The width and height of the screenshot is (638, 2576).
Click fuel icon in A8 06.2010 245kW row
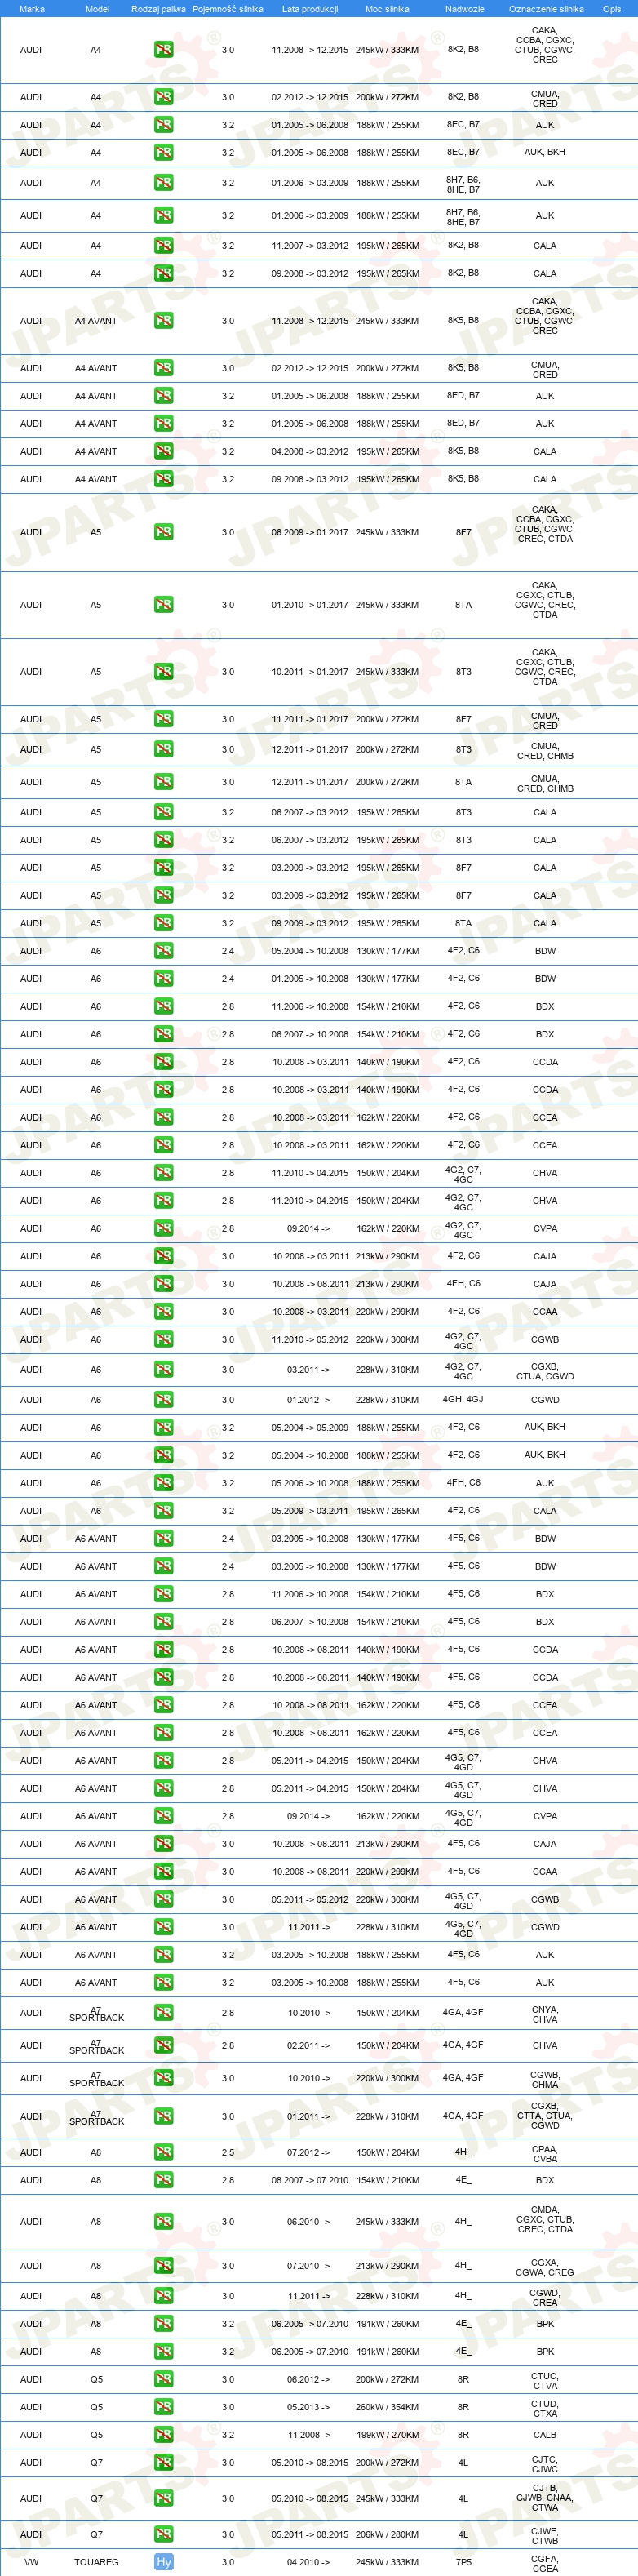tap(163, 2221)
